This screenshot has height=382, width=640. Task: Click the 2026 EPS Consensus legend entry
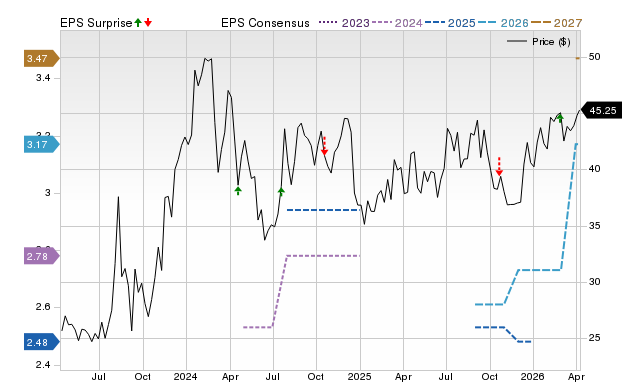(x=503, y=23)
